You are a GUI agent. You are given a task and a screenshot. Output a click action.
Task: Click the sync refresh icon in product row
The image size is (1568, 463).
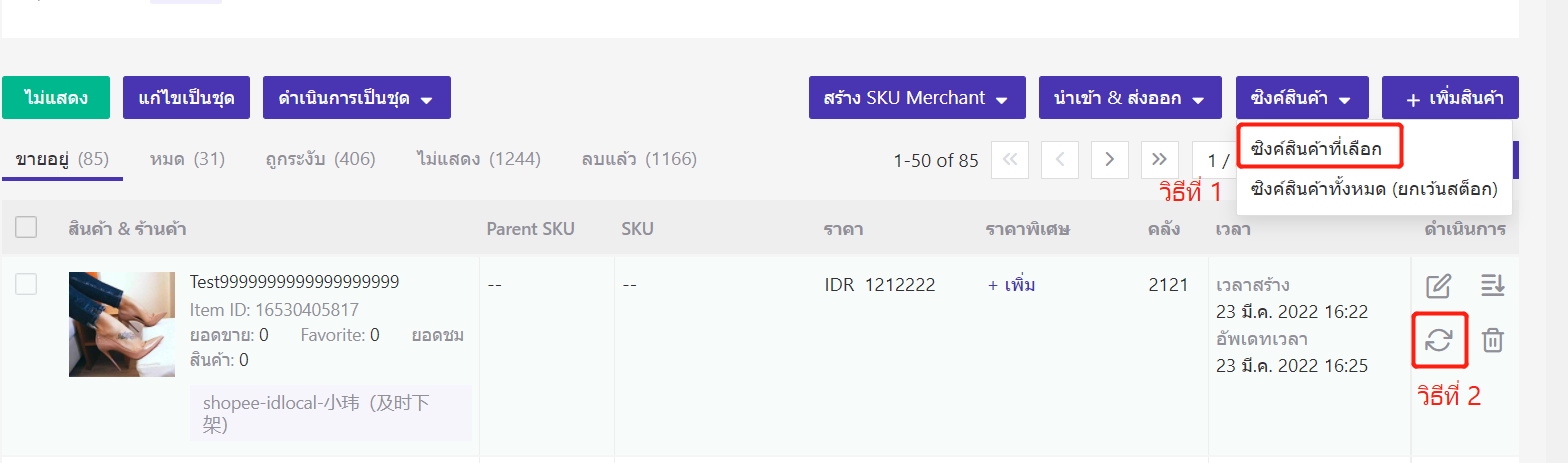[x=1438, y=340]
